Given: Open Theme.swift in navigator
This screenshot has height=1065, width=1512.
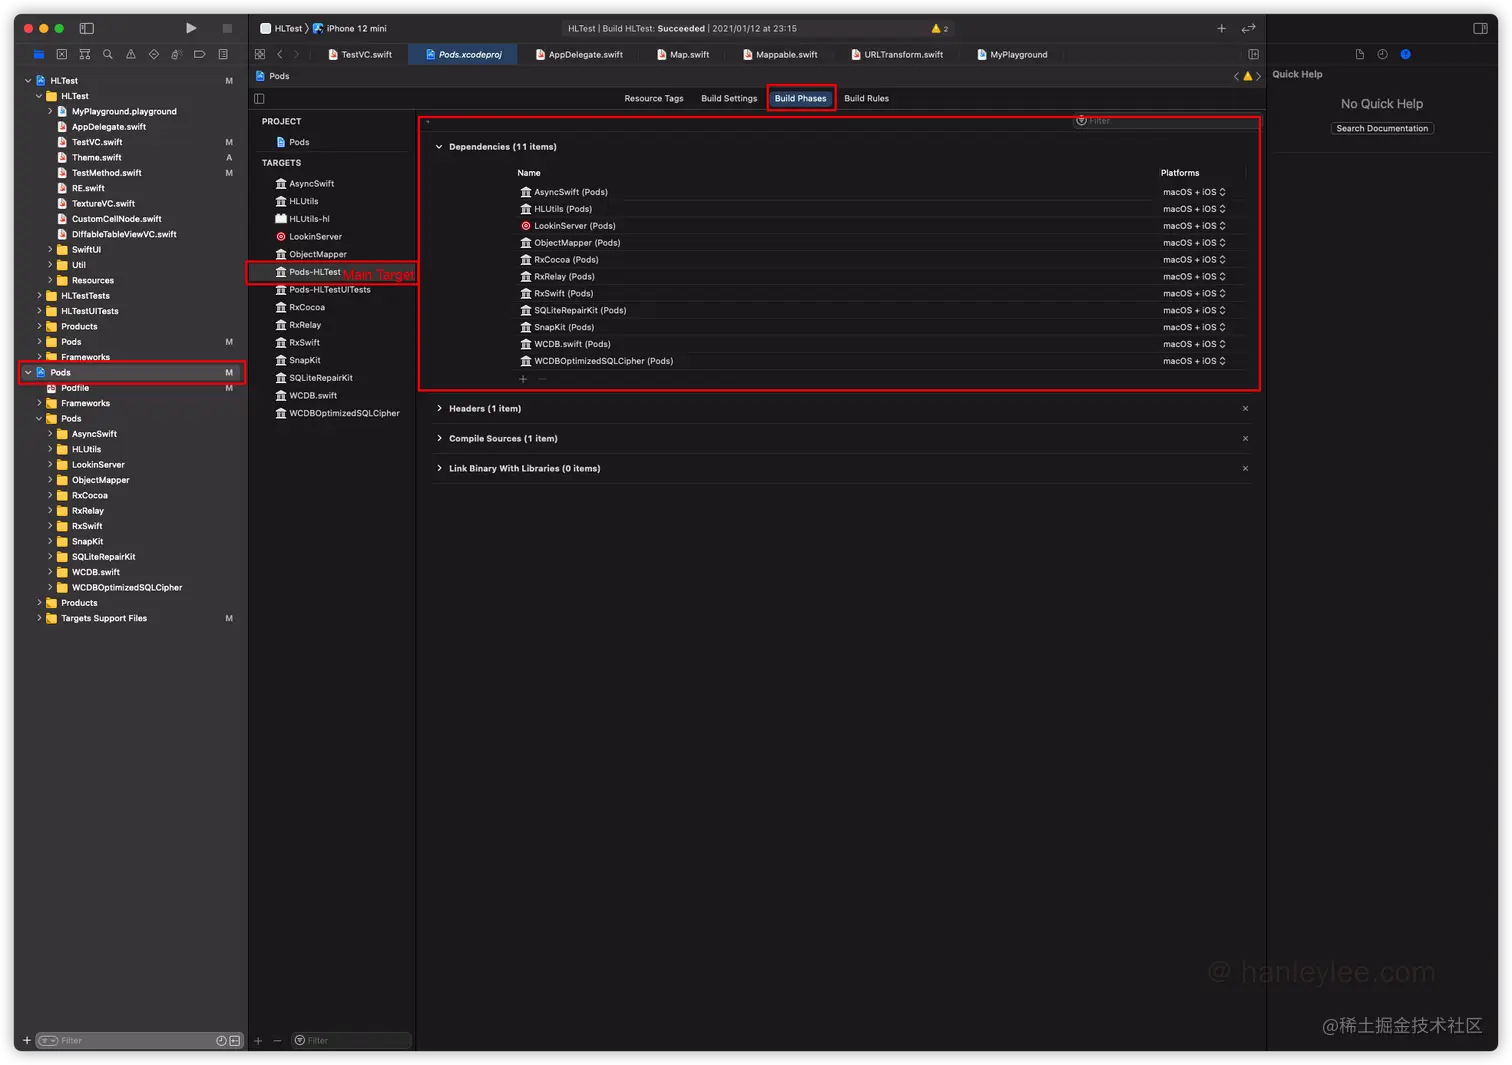Looking at the screenshot, I should click(96, 157).
